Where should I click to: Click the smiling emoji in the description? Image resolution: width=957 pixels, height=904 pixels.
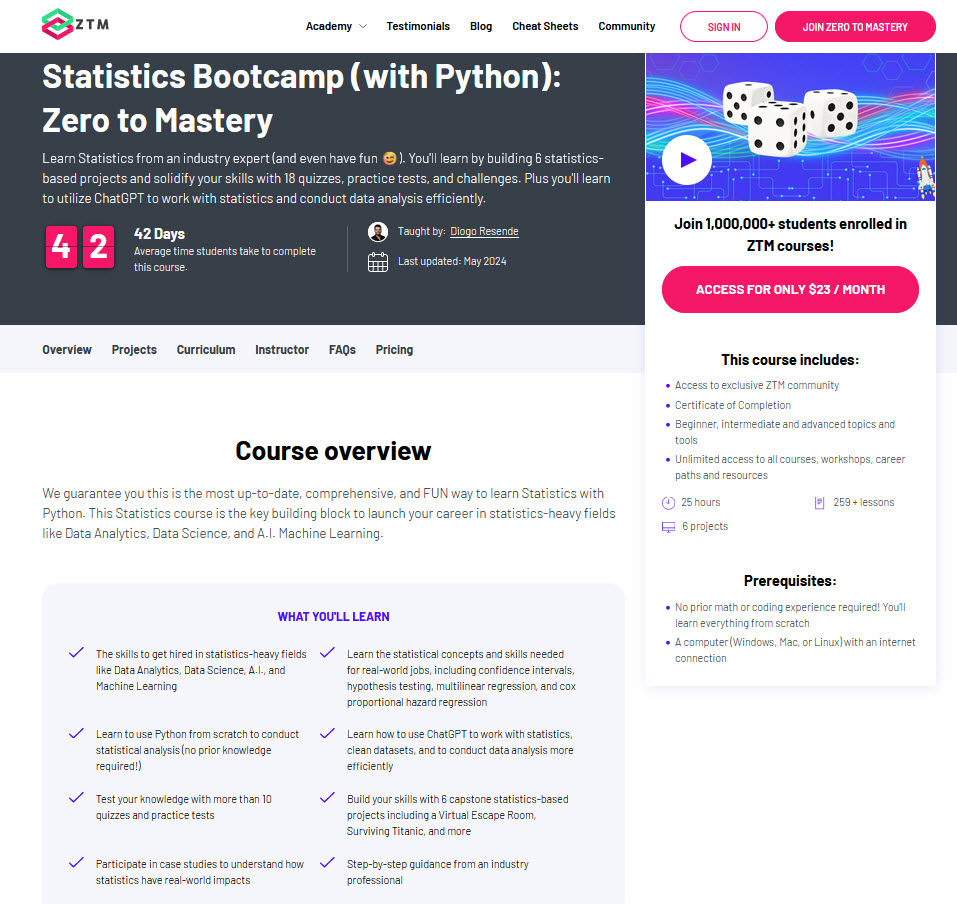tap(389, 159)
